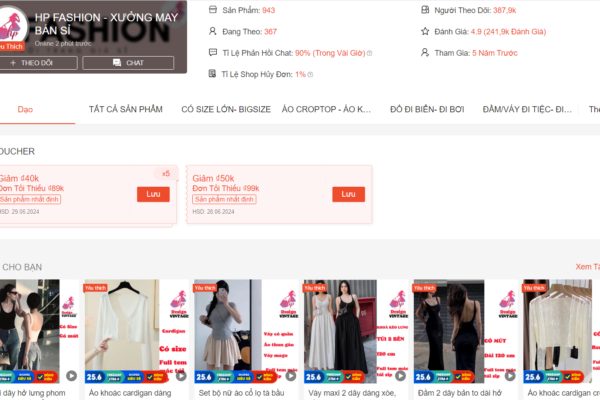Save the Giảm ₫40k voucher
Image resolution: width=600 pixels, height=400 pixels.
click(153, 194)
